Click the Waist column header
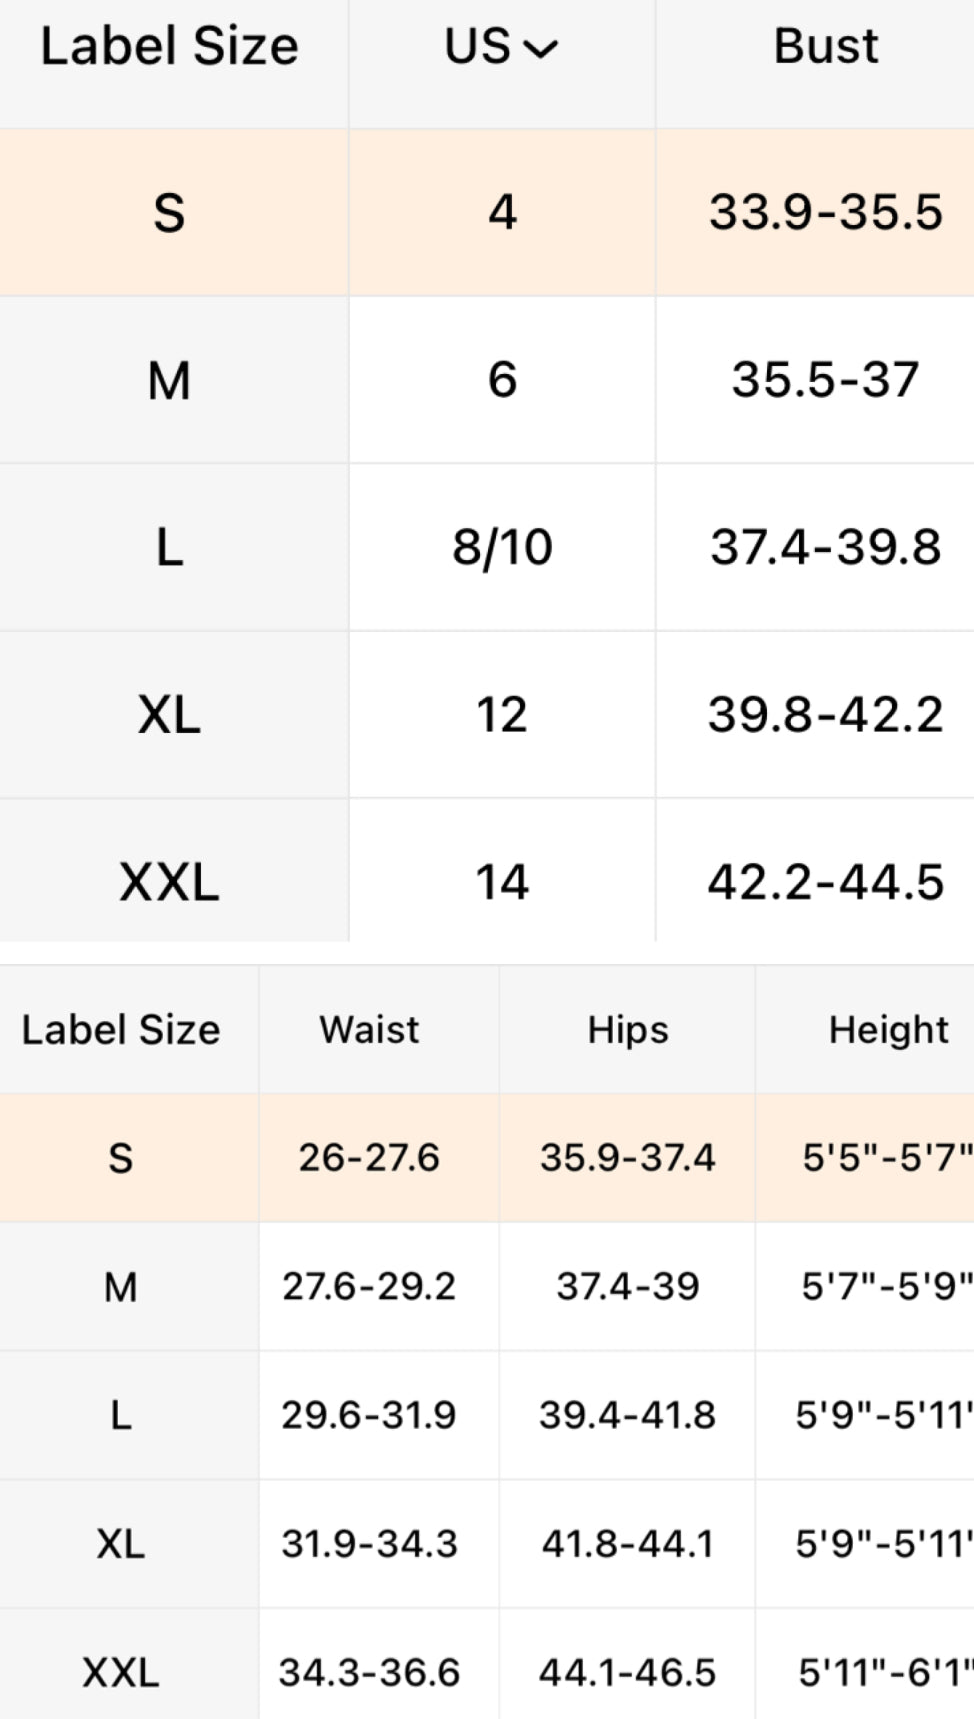This screenshot has width=974, height=1719. click(369, 1030)
